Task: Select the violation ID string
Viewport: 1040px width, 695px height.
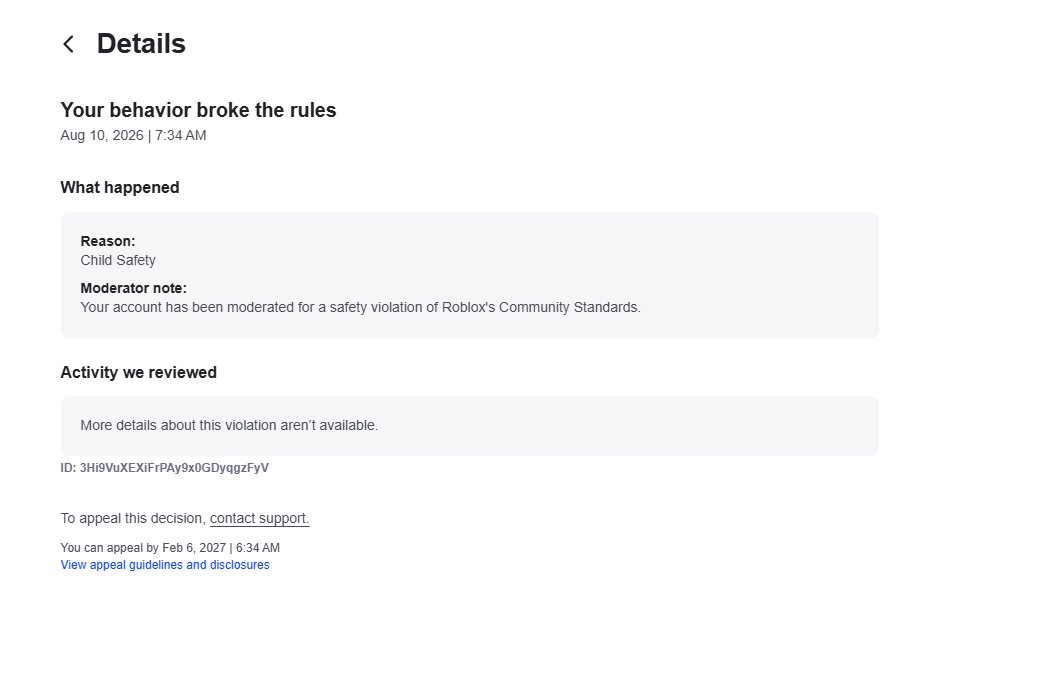Action: pos(174,468)
